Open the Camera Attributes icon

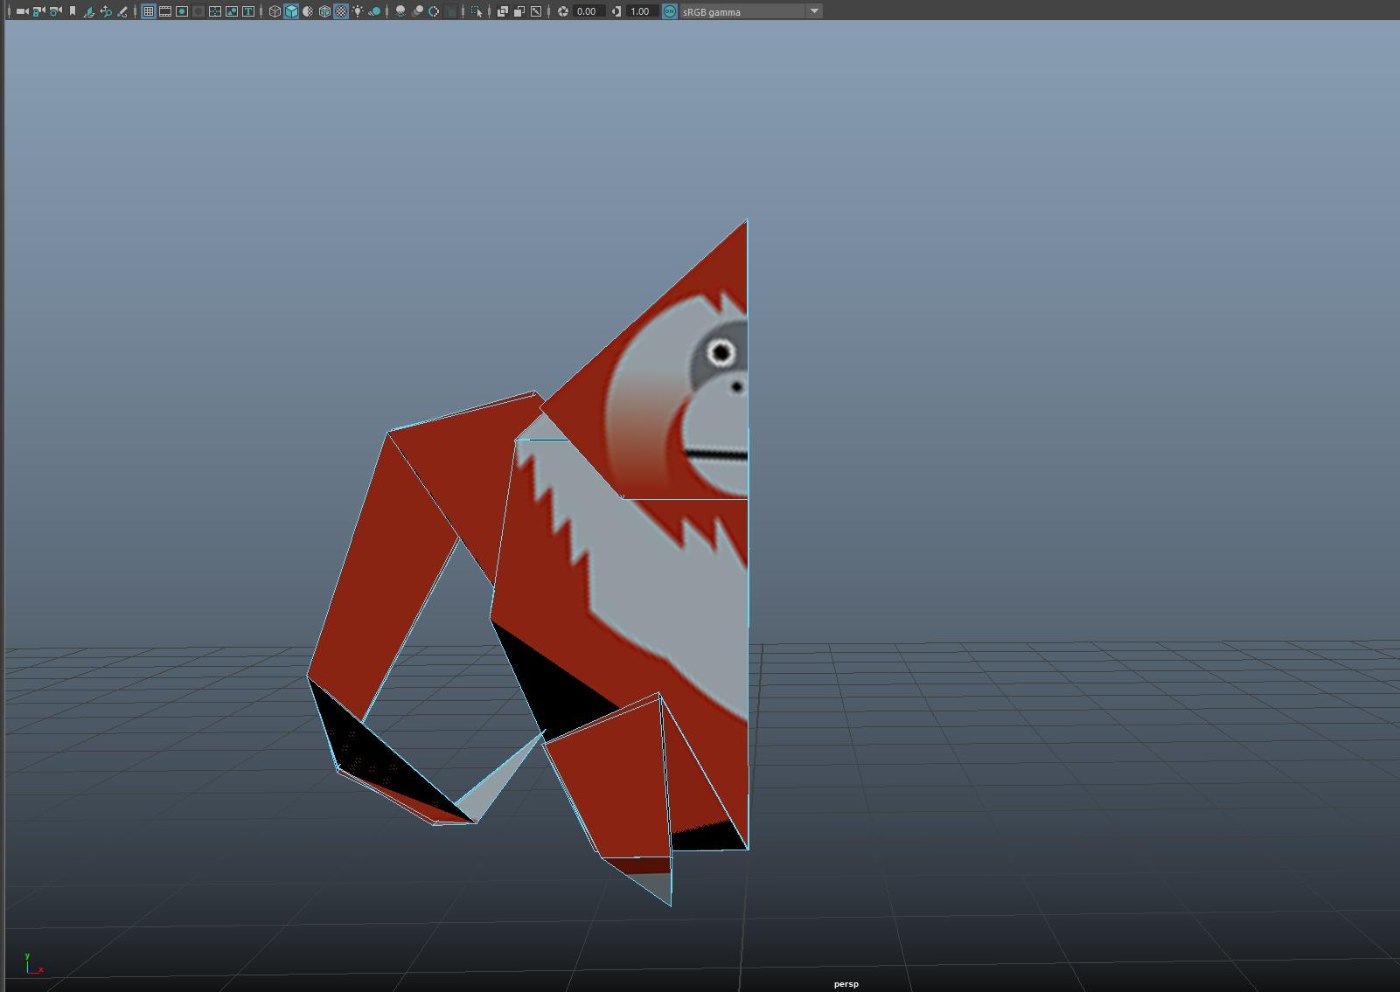click(55, 11)
